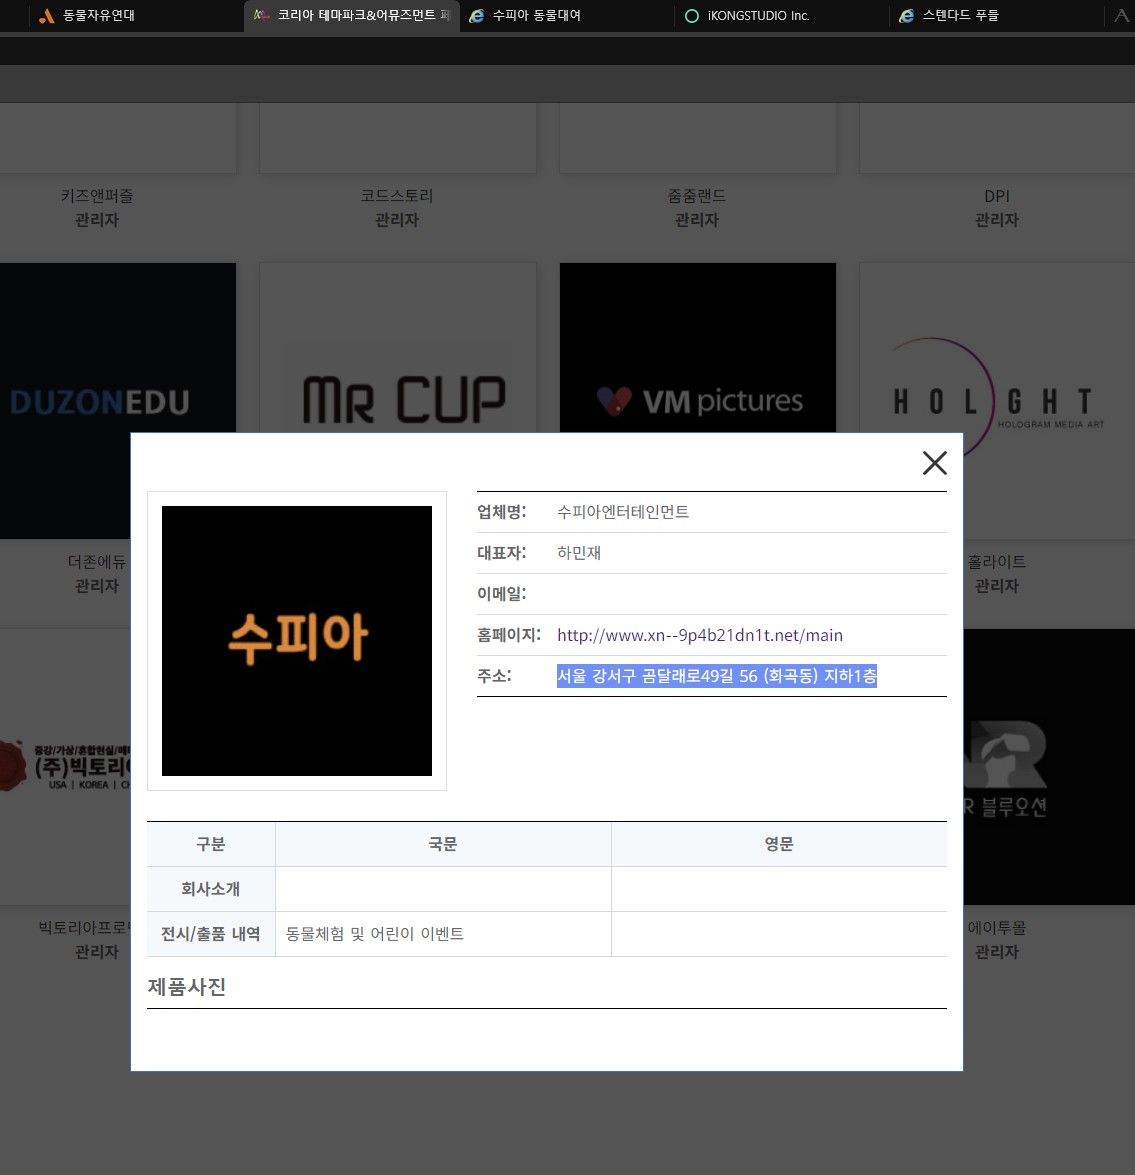The width and height of the screenshot is (1135, 1175).
Task: Click the 제품사진 section heading
Action: point(187,987)
